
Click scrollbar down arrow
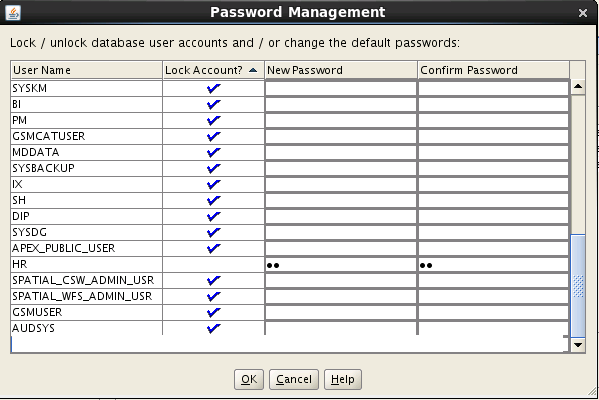(578, 345)
